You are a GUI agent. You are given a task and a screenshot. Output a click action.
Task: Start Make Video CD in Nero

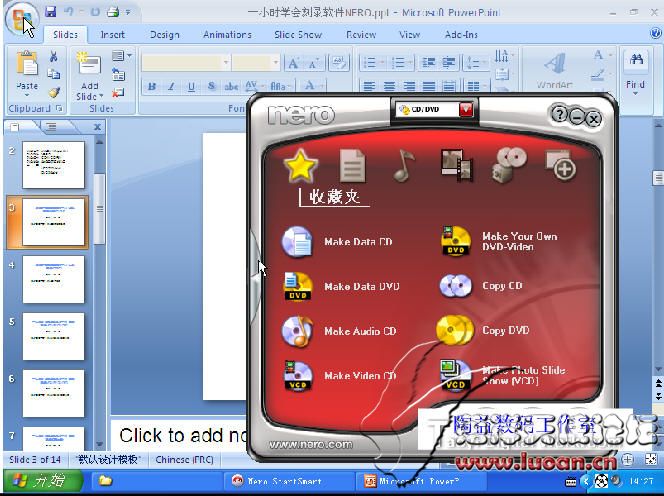pos(339,376)
